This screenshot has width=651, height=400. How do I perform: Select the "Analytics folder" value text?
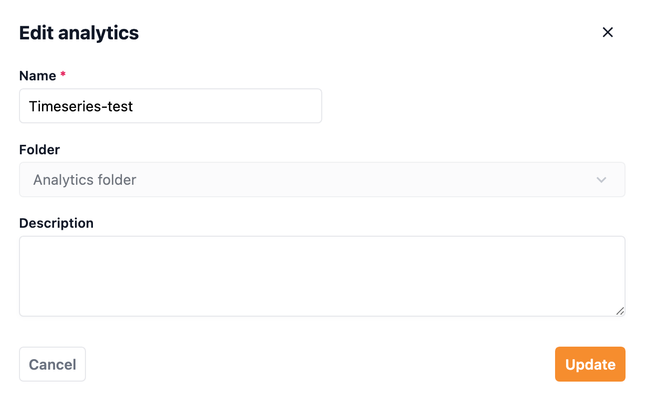[x=84, y=180]
